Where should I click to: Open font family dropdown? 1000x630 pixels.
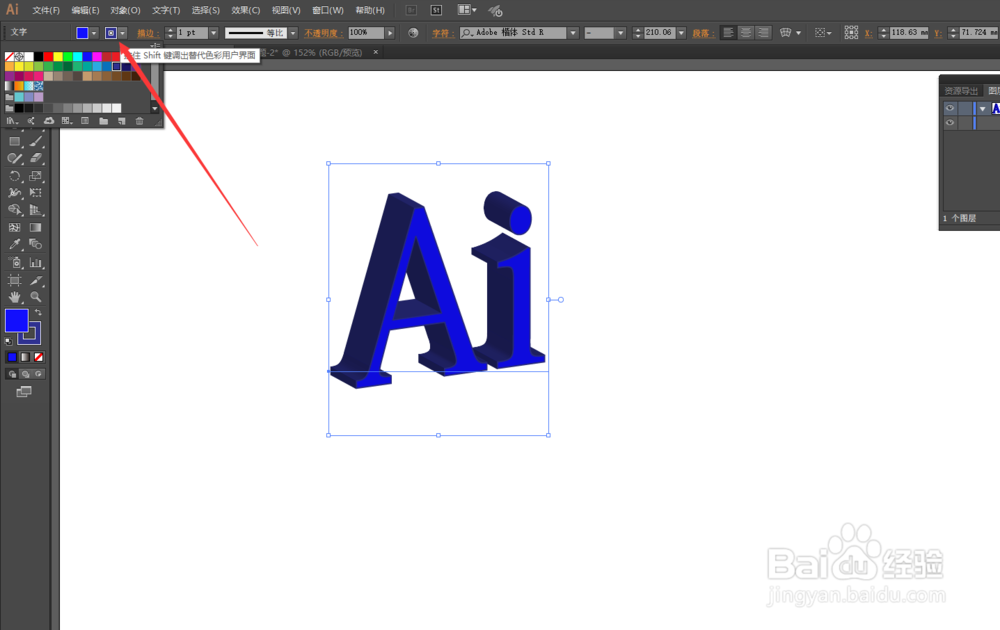(x=573, y=33)
